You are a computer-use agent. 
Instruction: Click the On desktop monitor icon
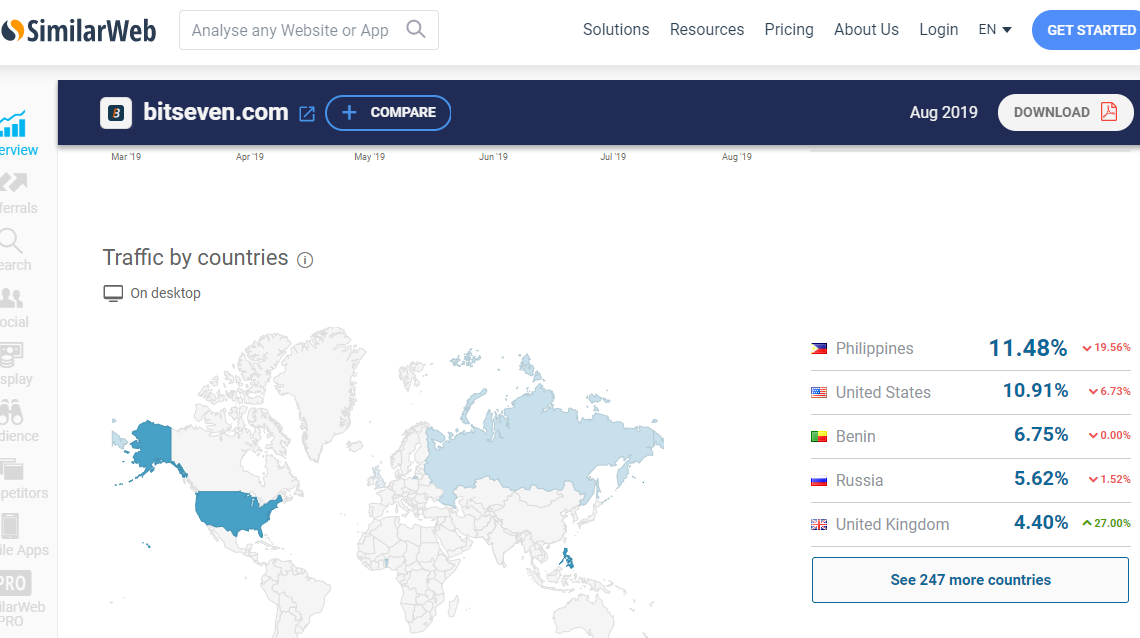pos(113,294)
